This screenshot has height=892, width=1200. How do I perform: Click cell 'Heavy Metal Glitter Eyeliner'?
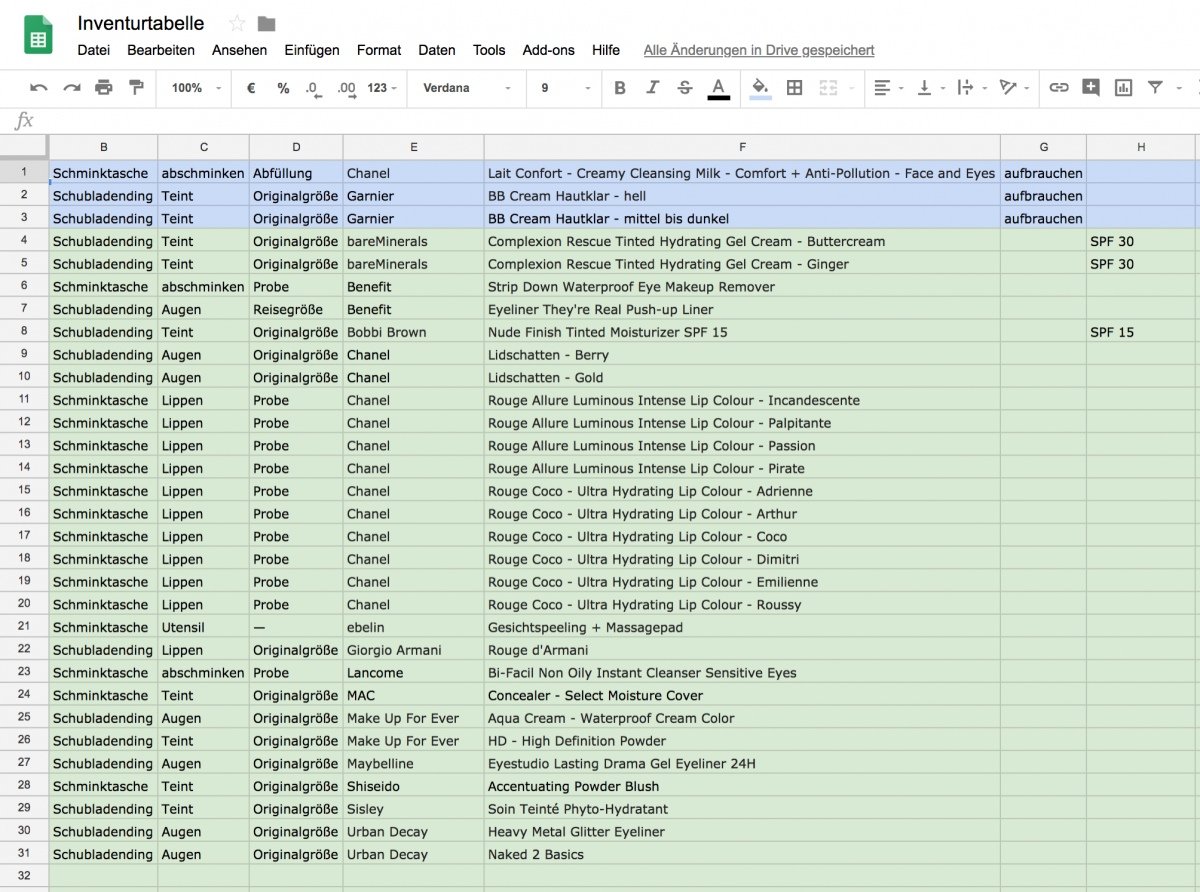pos(742,831)
